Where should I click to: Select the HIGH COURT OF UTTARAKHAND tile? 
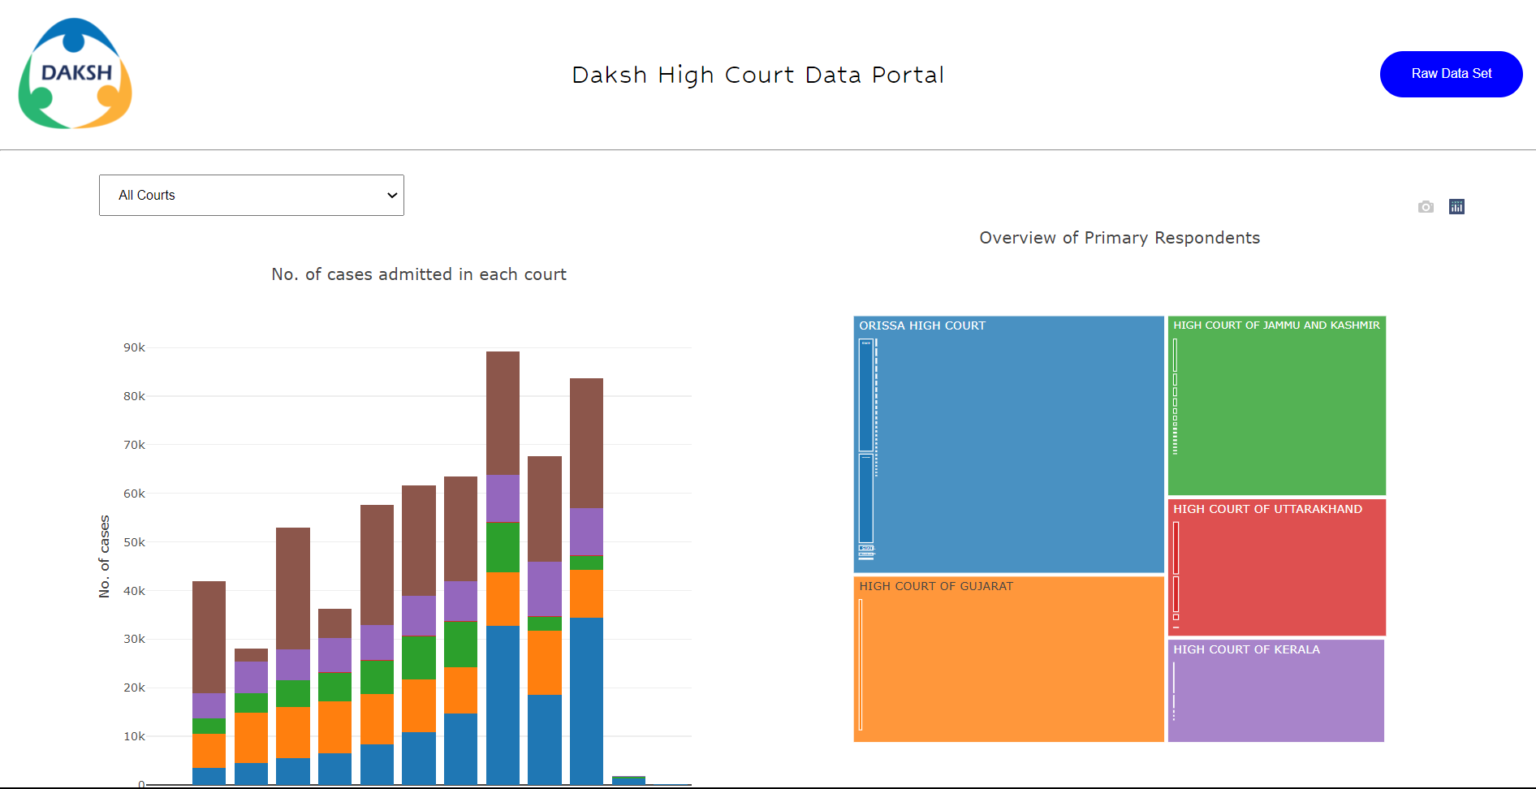(1277, 567)
